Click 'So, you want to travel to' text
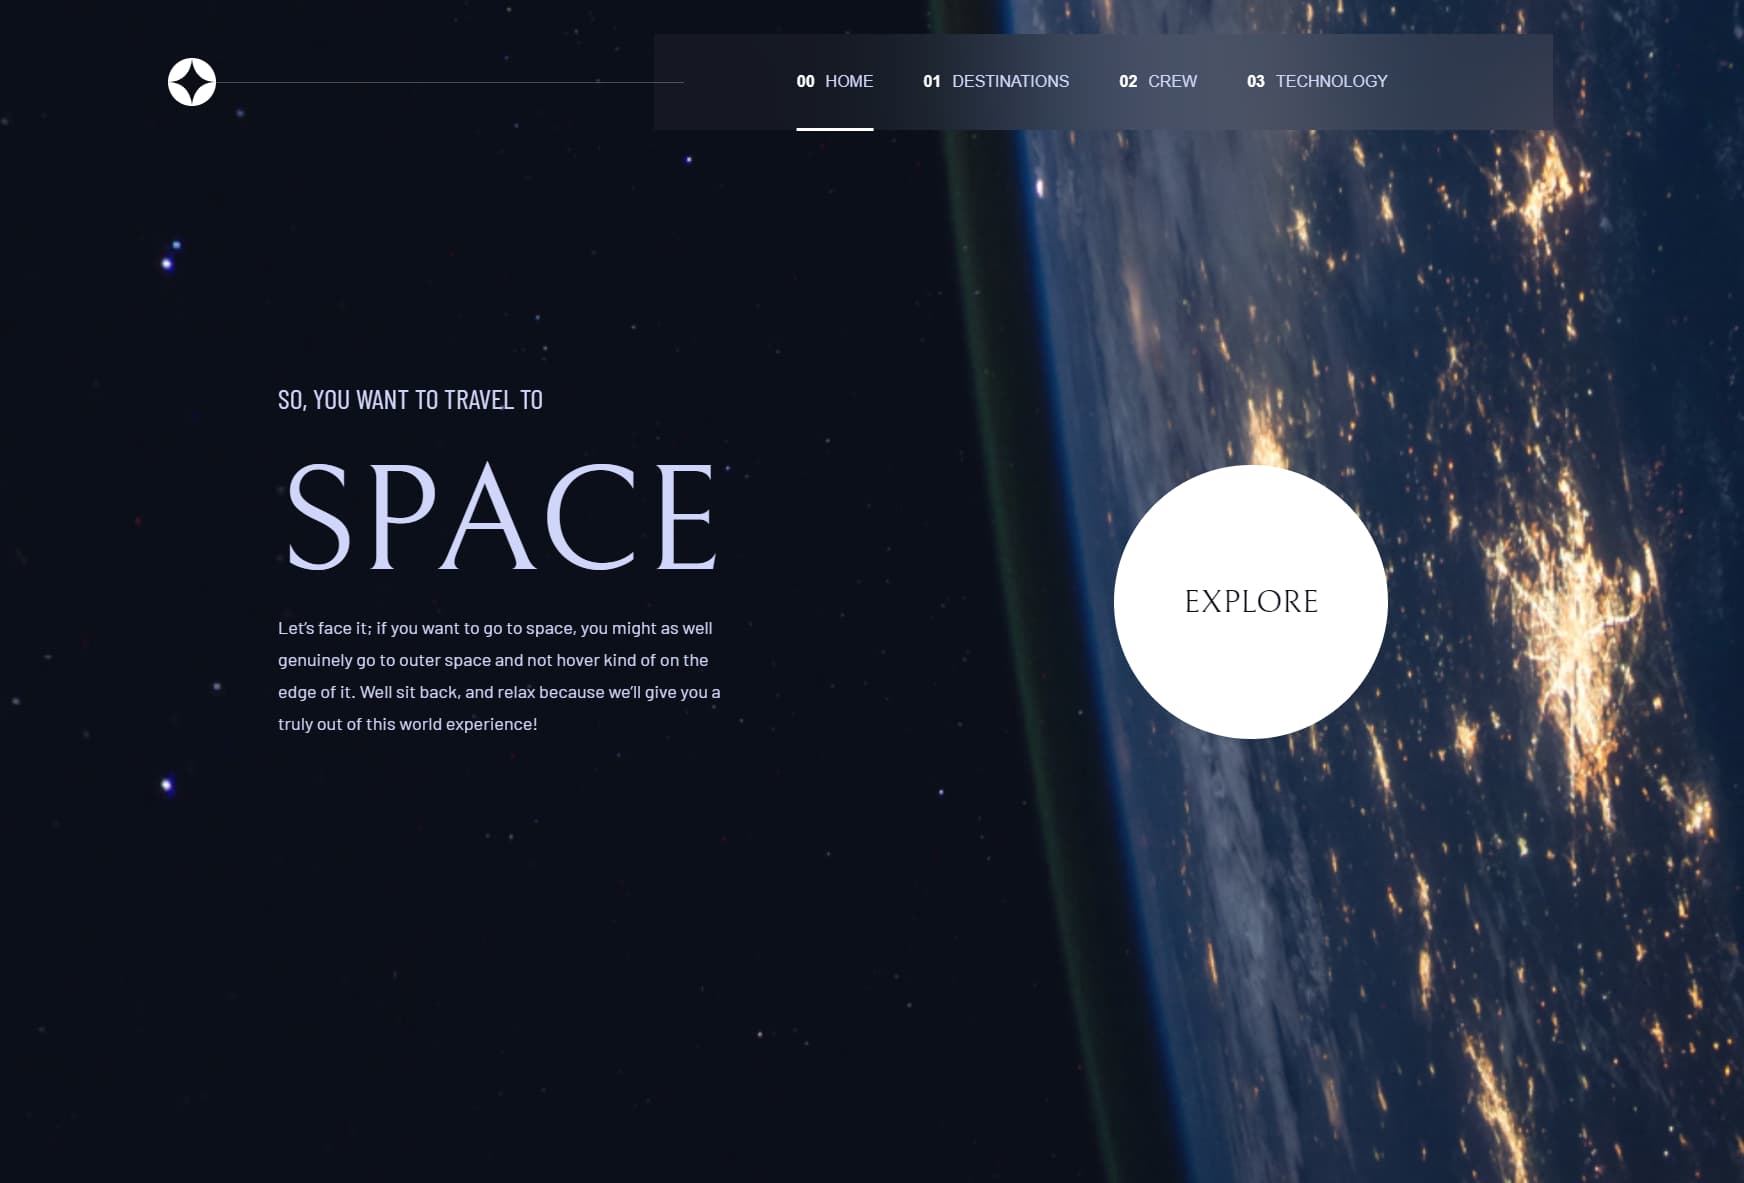The height and width of the screenshot is (1183, 1744). (x=411, y=400)
